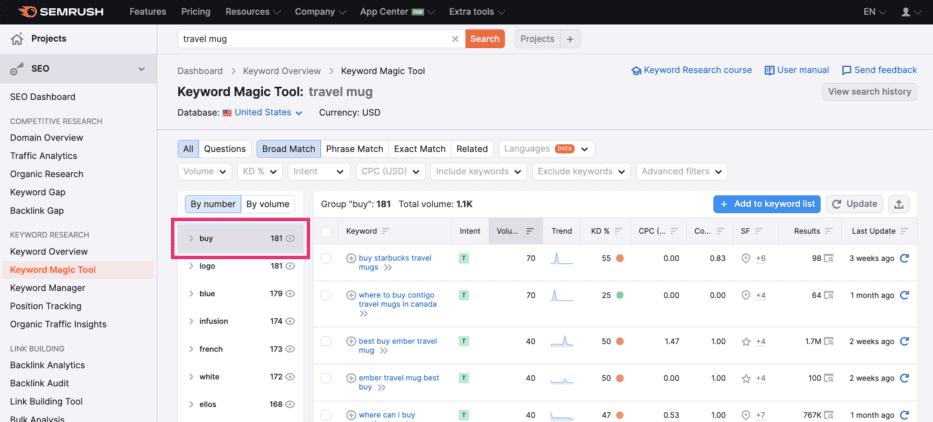The image size is (933, 422).
Task: Select checkbox for 'where to buy contigo' row
Action: [326, 295]
